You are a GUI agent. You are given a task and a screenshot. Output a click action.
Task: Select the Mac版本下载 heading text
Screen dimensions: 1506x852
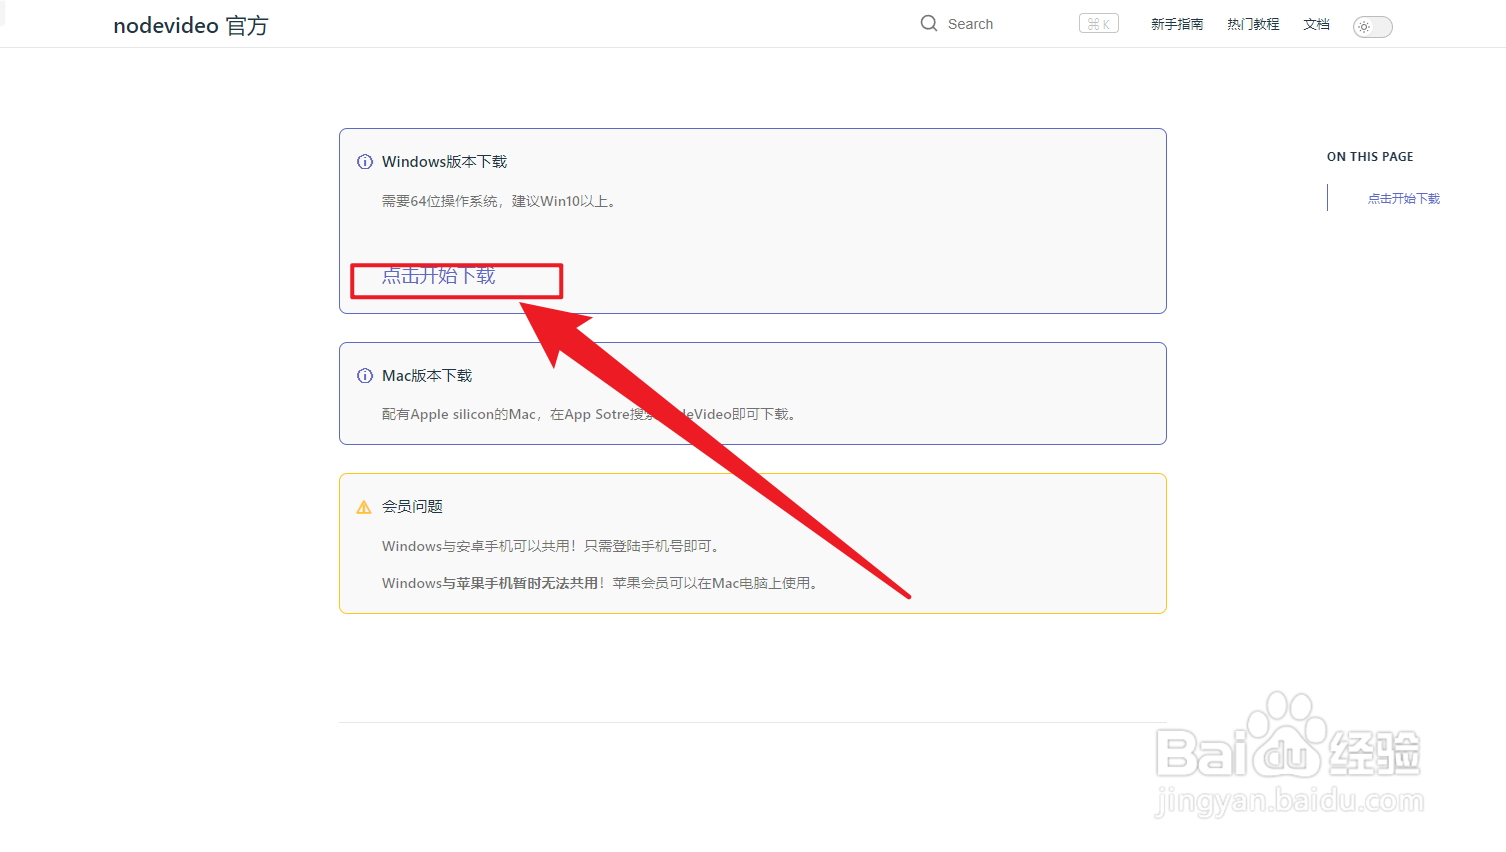pyautogui.click(x=427, y=376)
